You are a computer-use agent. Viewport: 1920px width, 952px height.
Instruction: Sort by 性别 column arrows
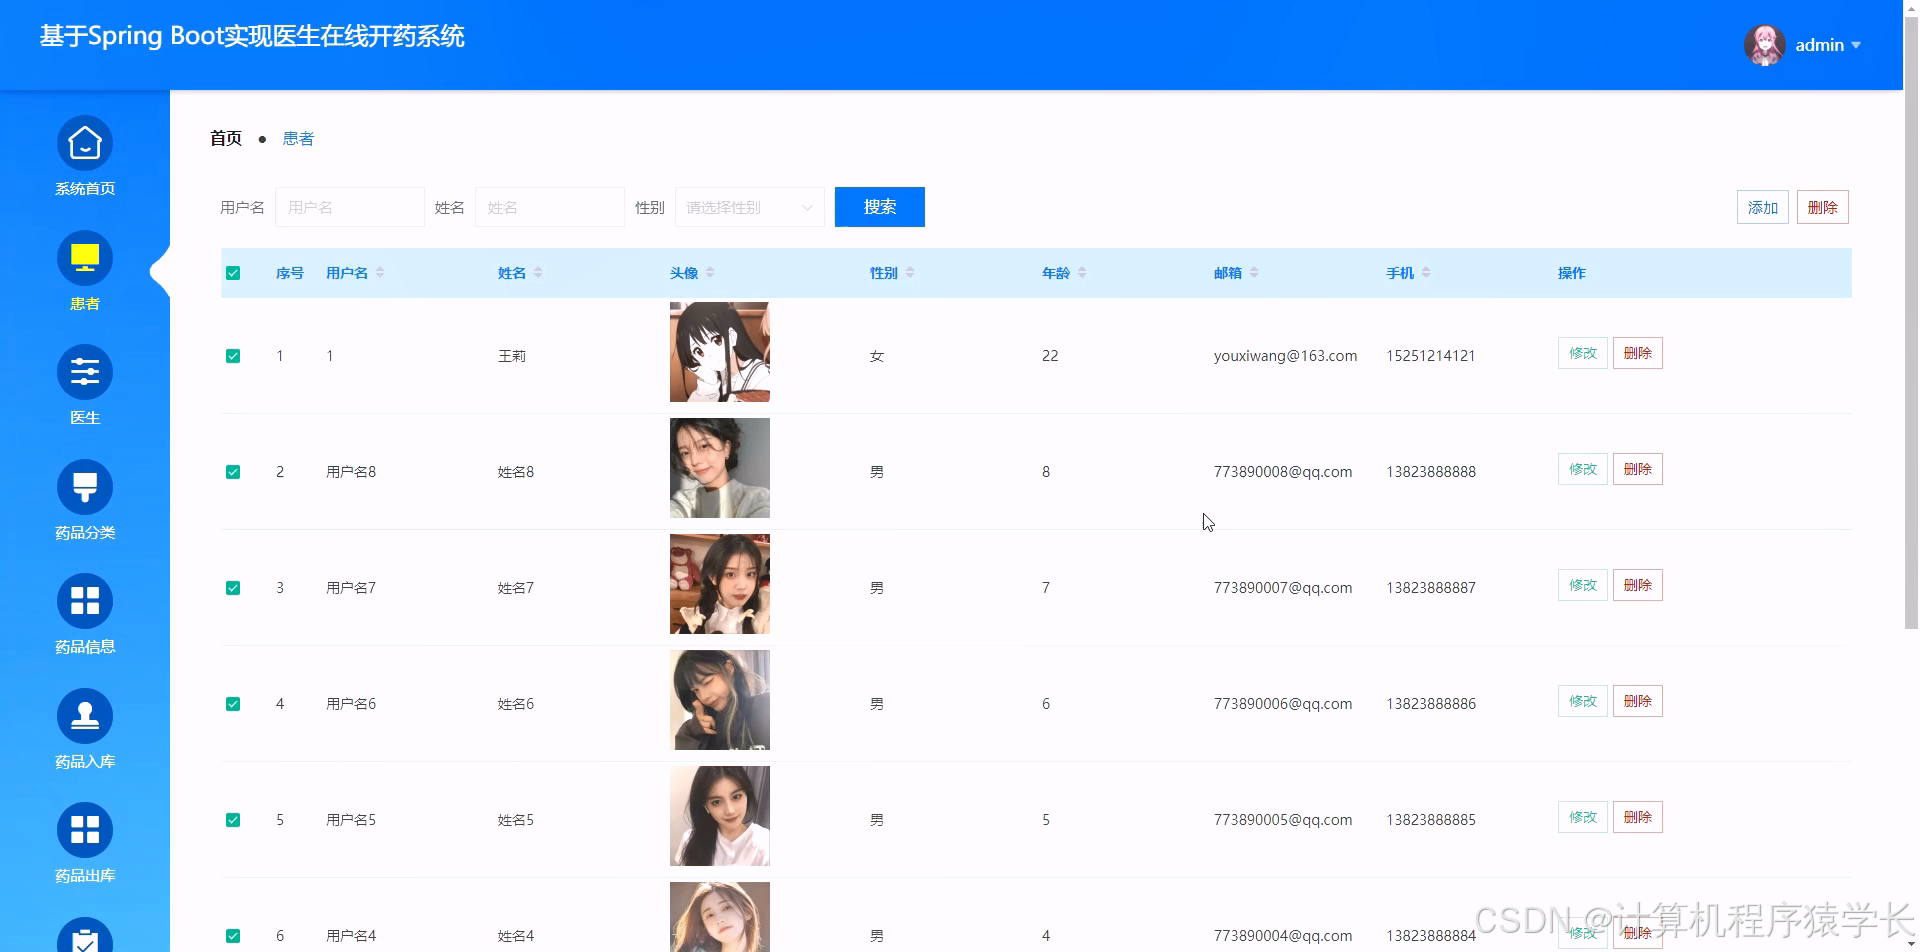click(910, 273)
